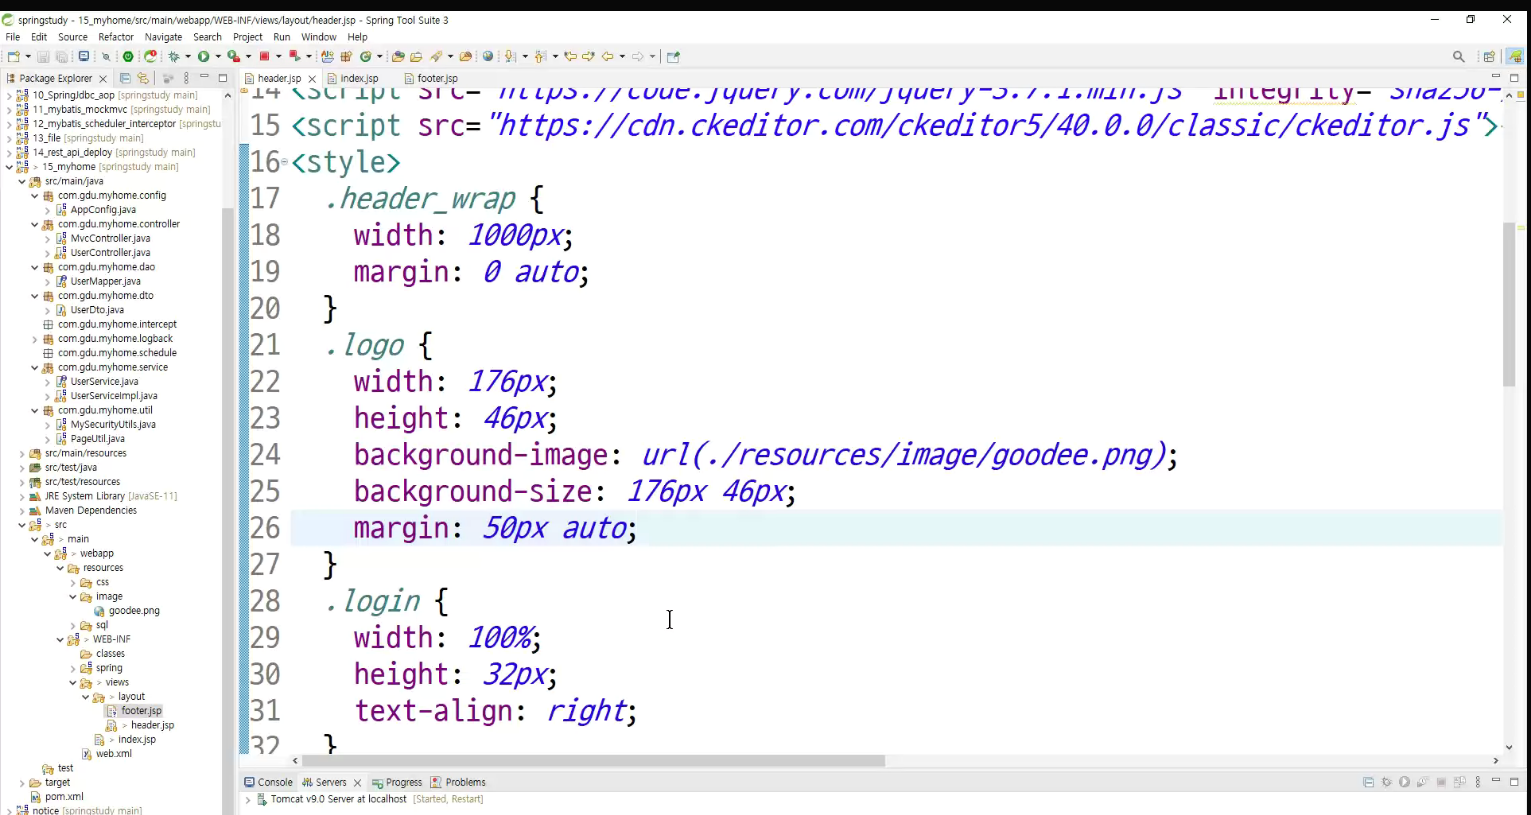
Task: Click the Save All toolbar icon
Action: point(61,57)
